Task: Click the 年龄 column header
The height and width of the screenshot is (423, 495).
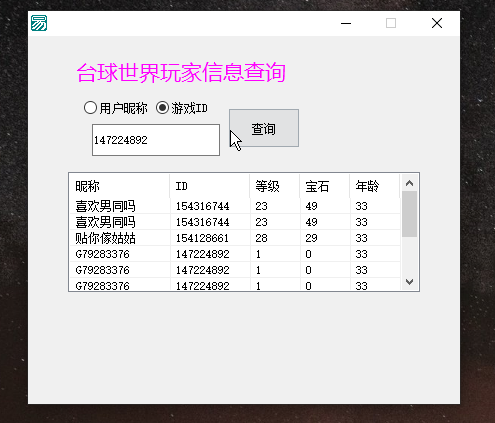Action: click(x=375, y=186)
